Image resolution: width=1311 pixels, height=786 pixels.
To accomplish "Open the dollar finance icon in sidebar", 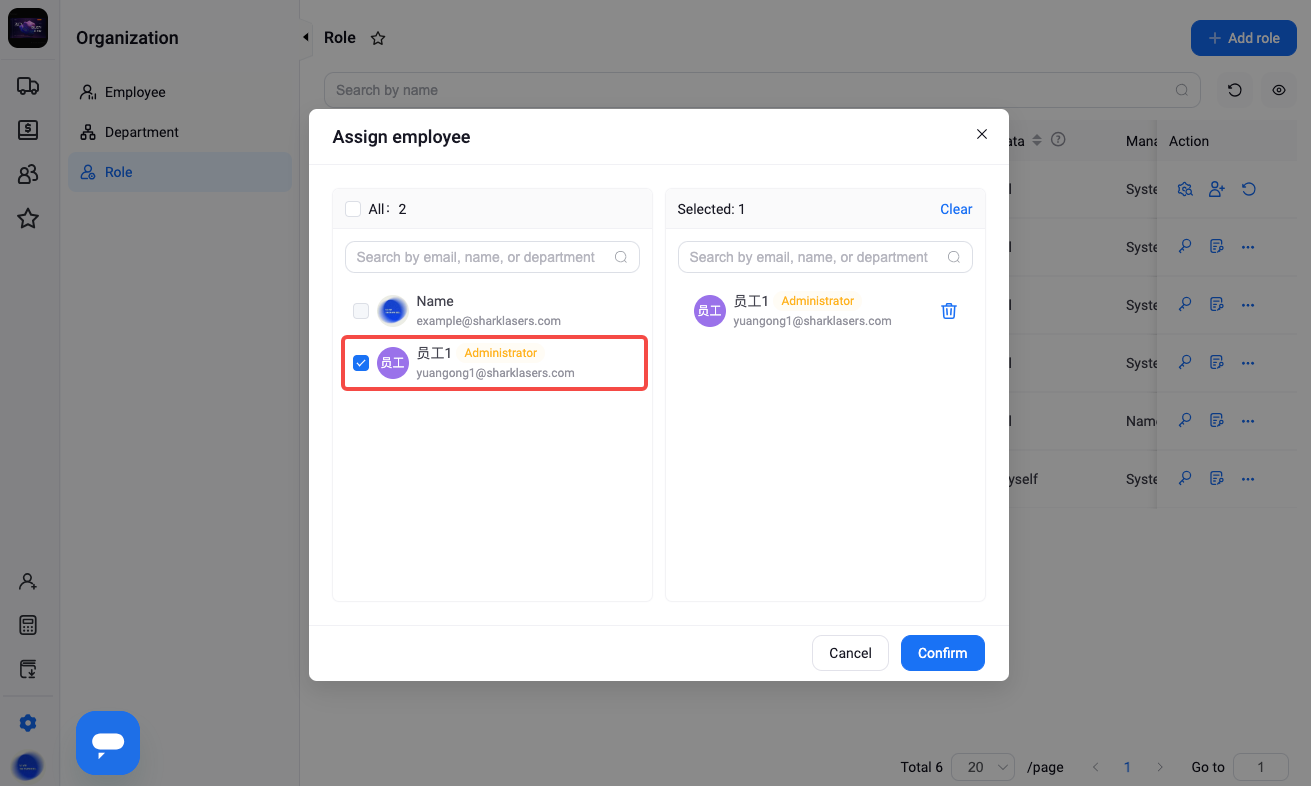I will (28, 130).
